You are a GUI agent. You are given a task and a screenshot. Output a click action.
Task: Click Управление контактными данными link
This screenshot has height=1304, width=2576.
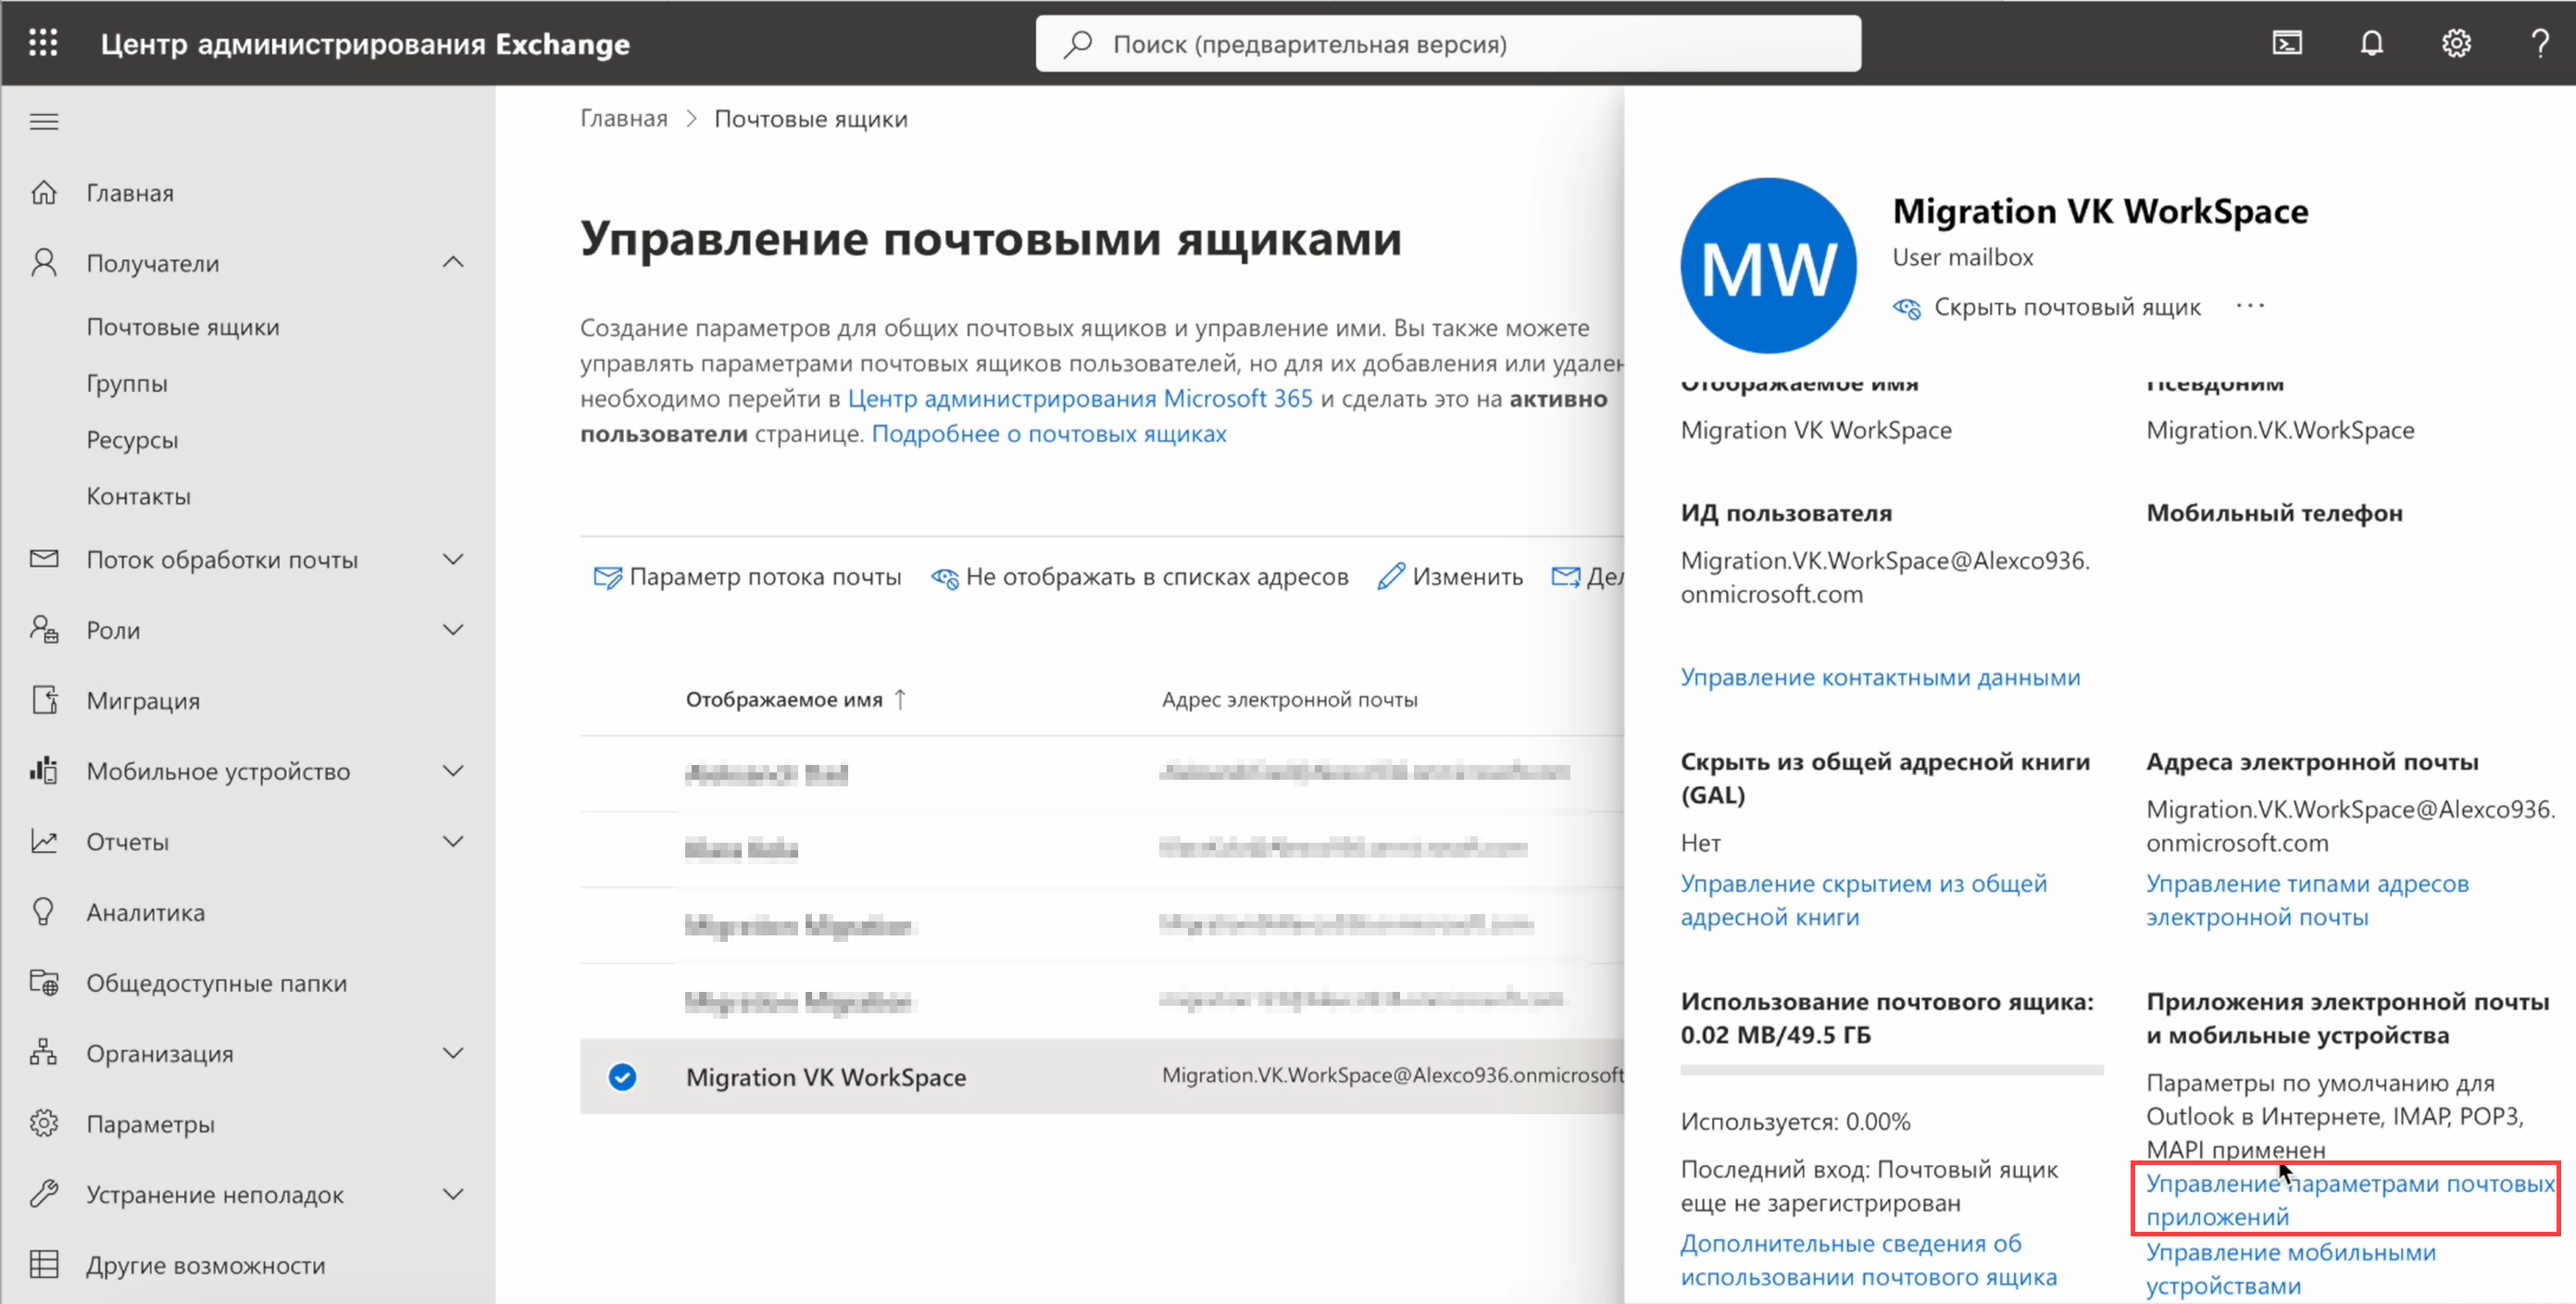point(1880,677)
